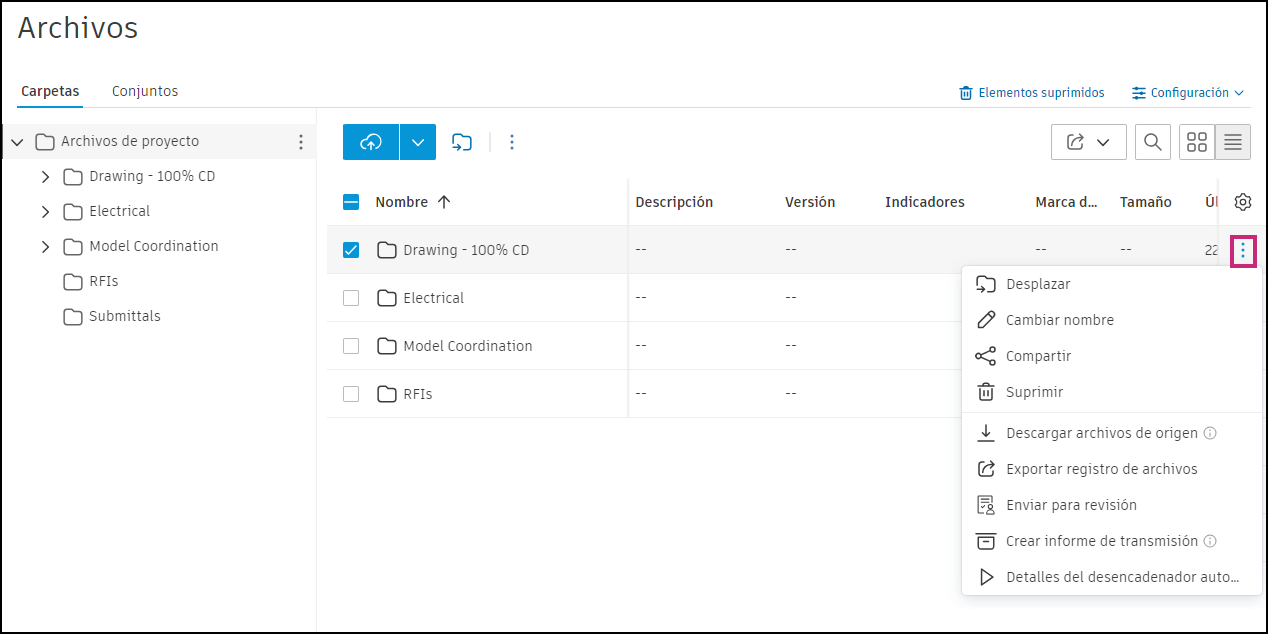Switch to the Conjuntos tab
Viewport: 1268px width, 634px height.
[x=145, y=91]
